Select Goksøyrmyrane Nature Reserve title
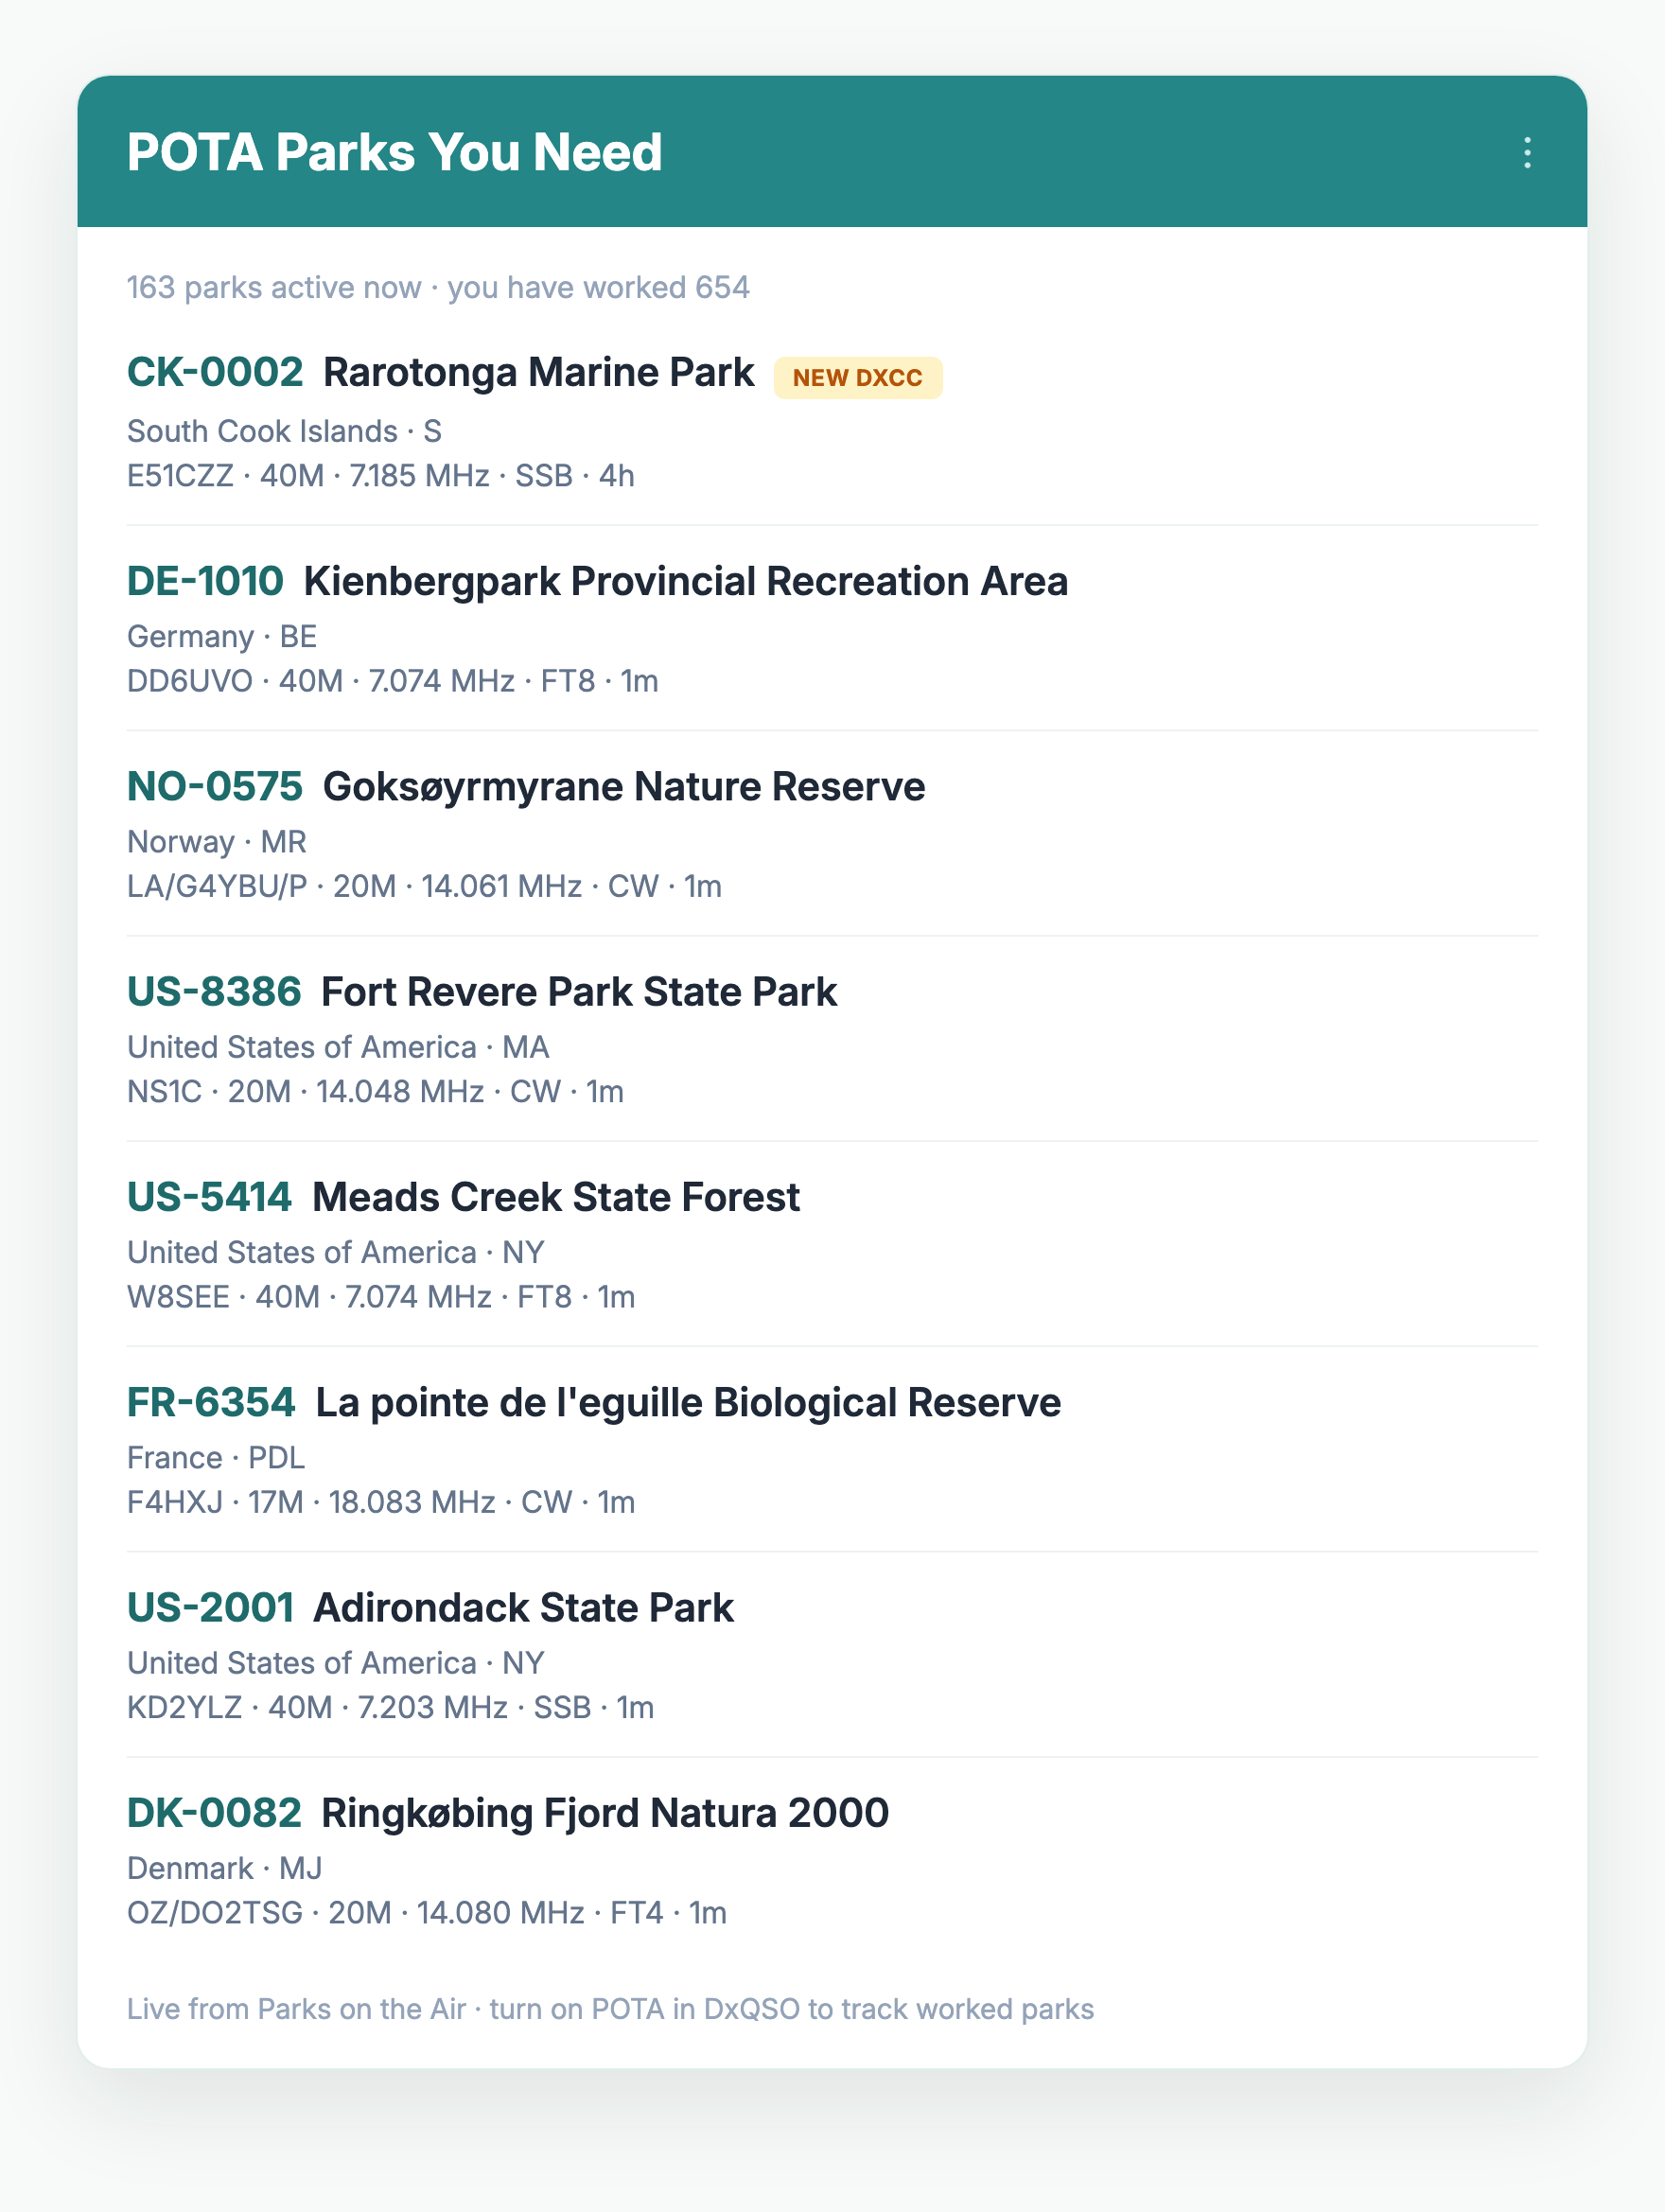1665x2212 pixels. 624,786
